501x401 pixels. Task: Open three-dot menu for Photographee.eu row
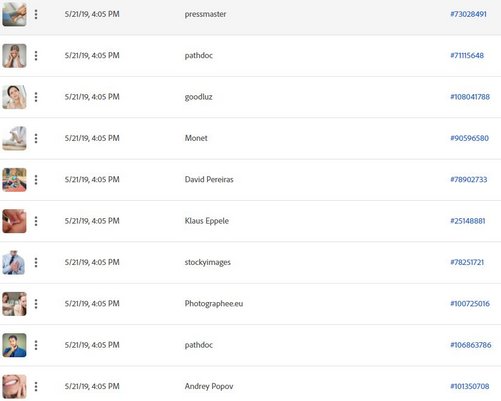coord(36,304)
